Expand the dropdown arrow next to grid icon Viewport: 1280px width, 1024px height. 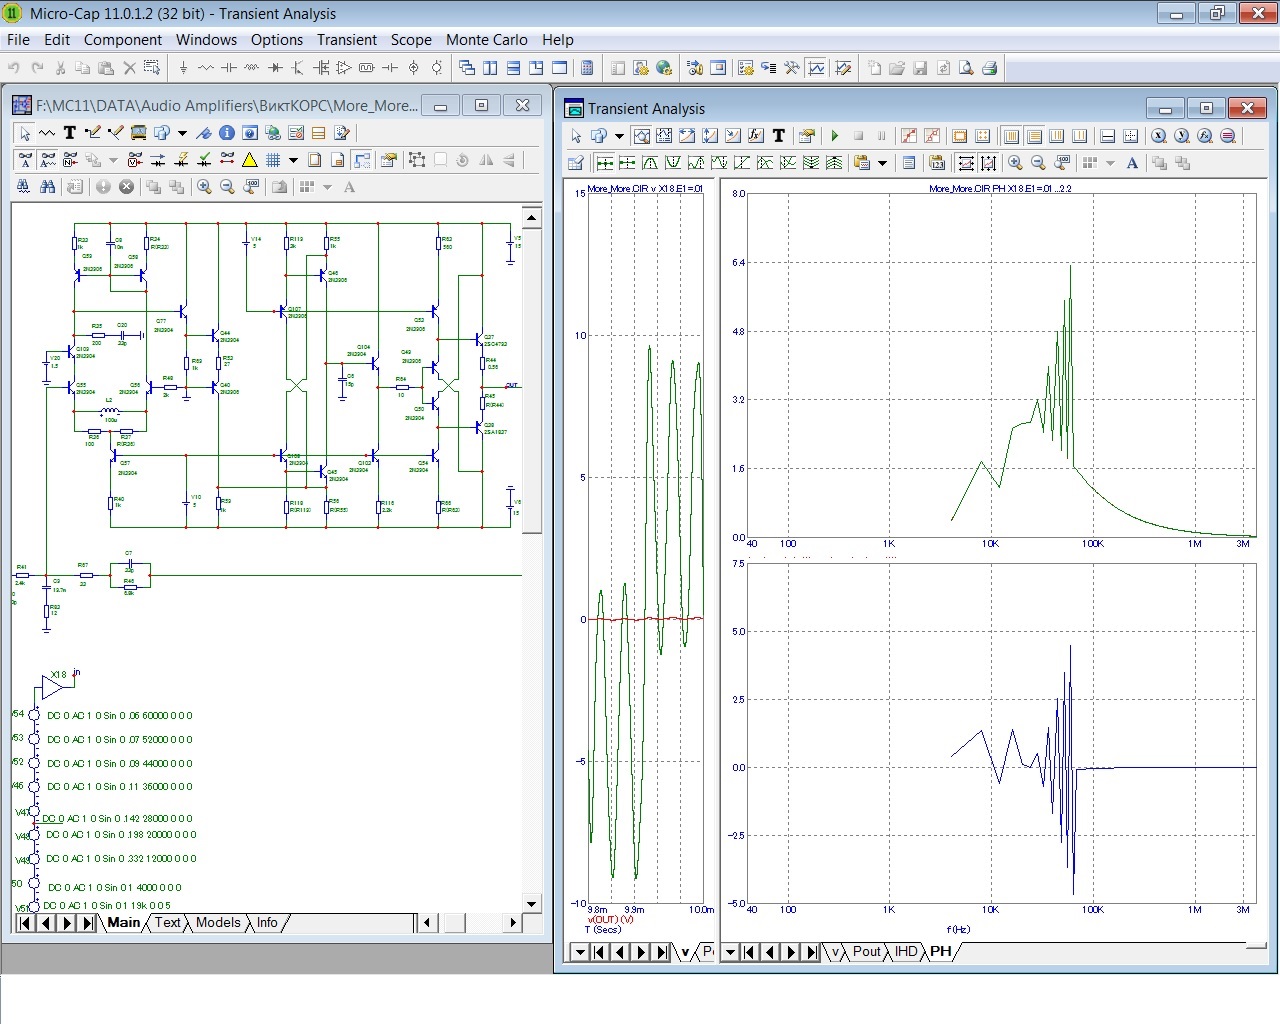coord(293,160)
